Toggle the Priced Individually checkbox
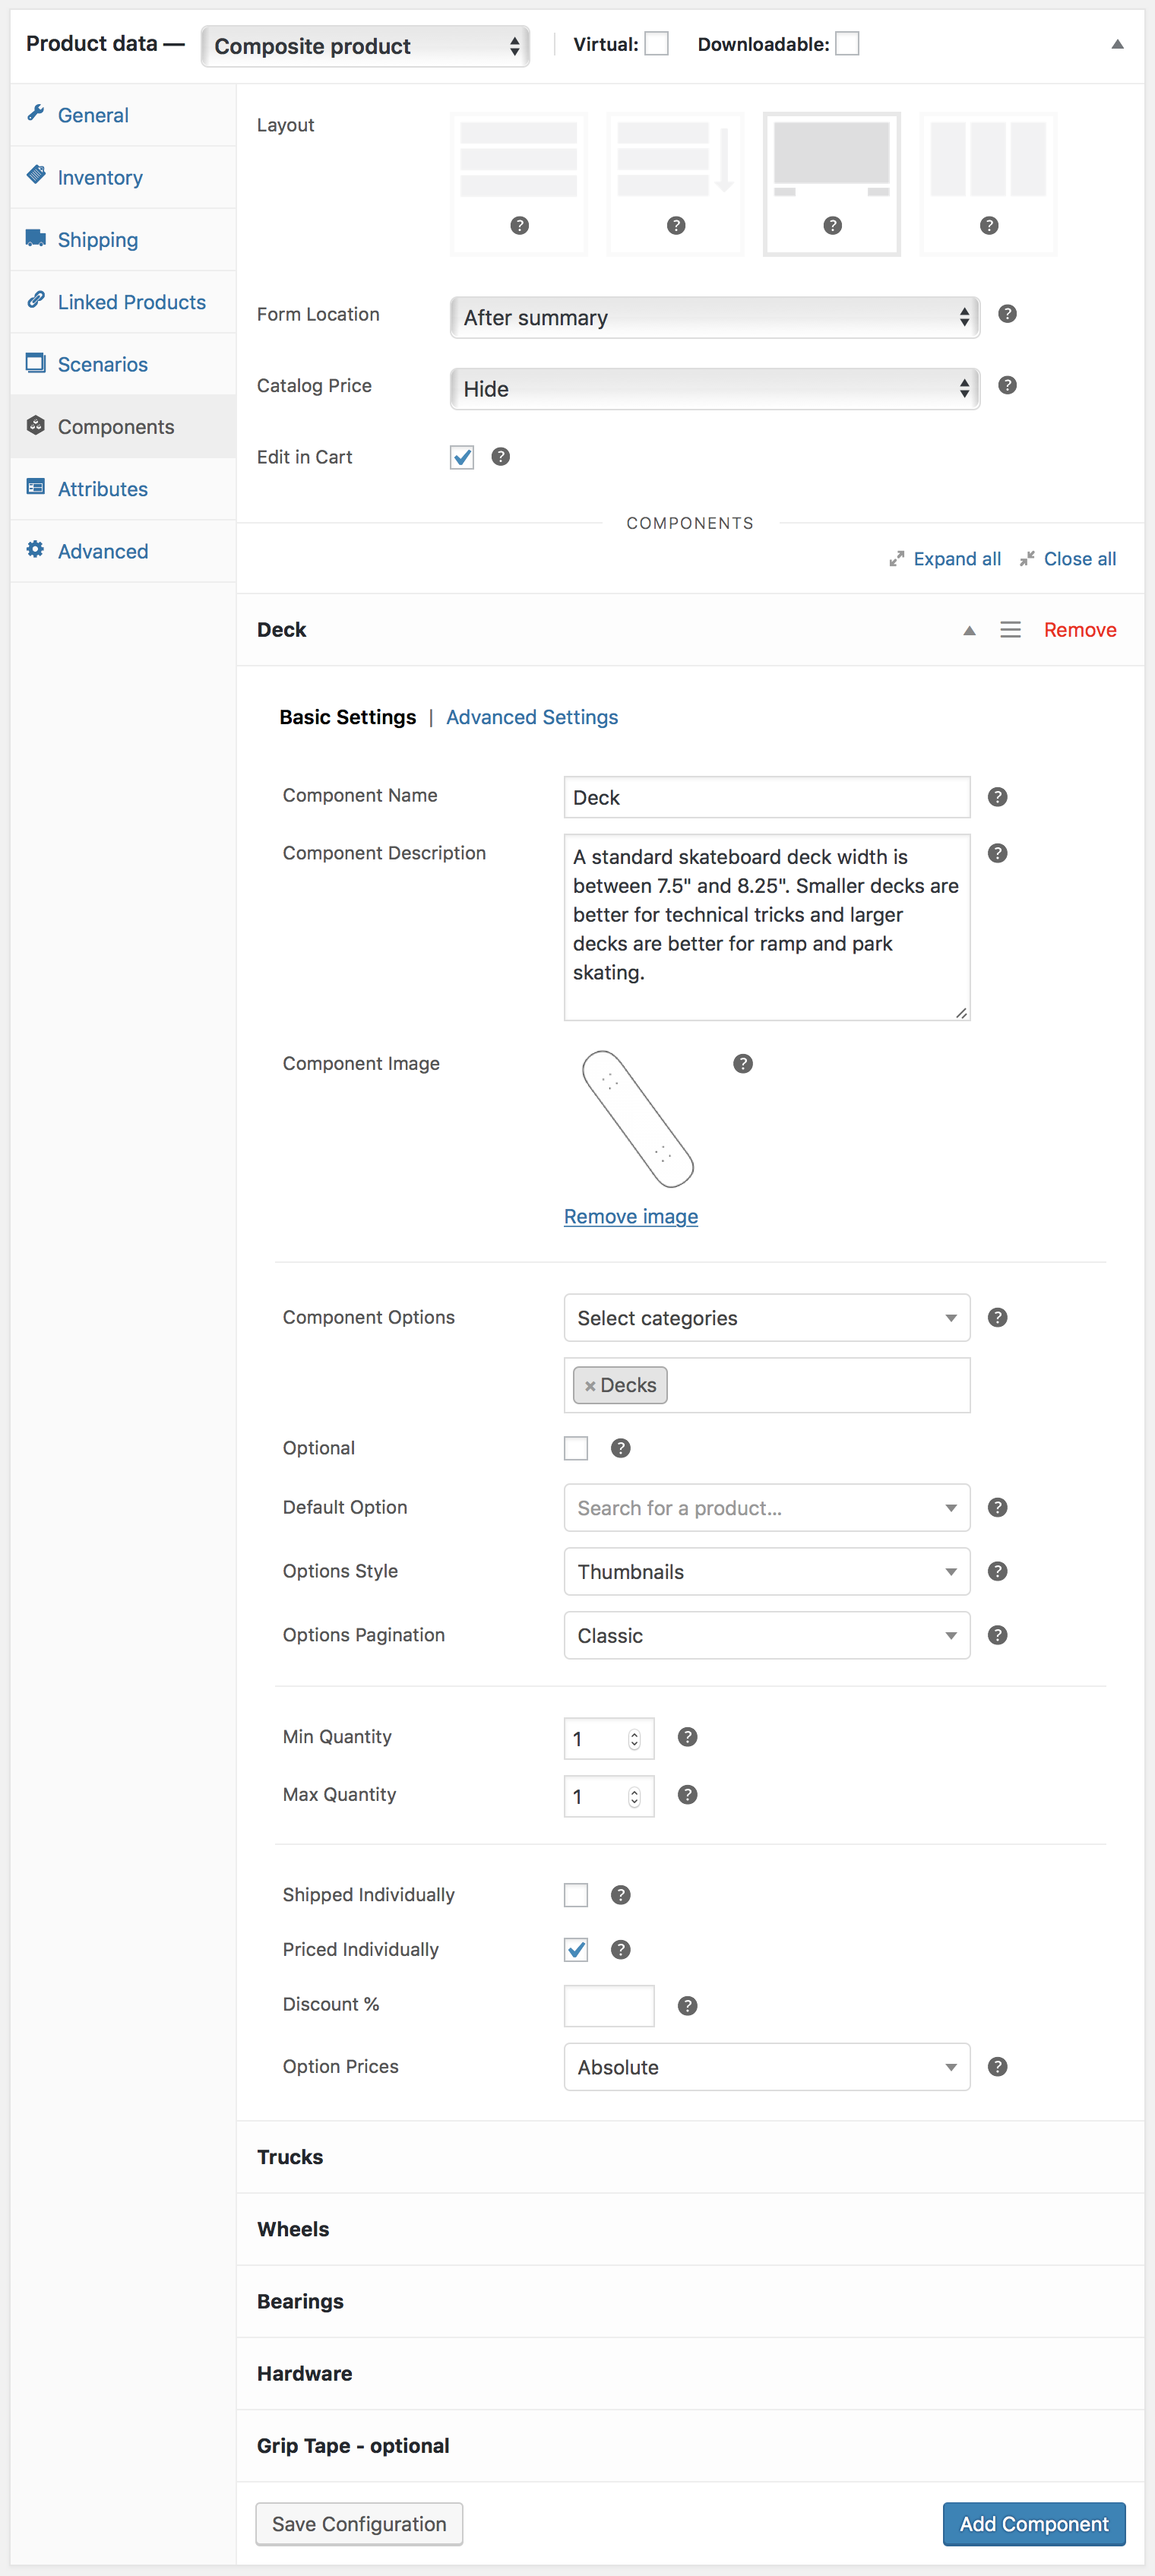1155x2576 pixels. [x=576, y=1949]
